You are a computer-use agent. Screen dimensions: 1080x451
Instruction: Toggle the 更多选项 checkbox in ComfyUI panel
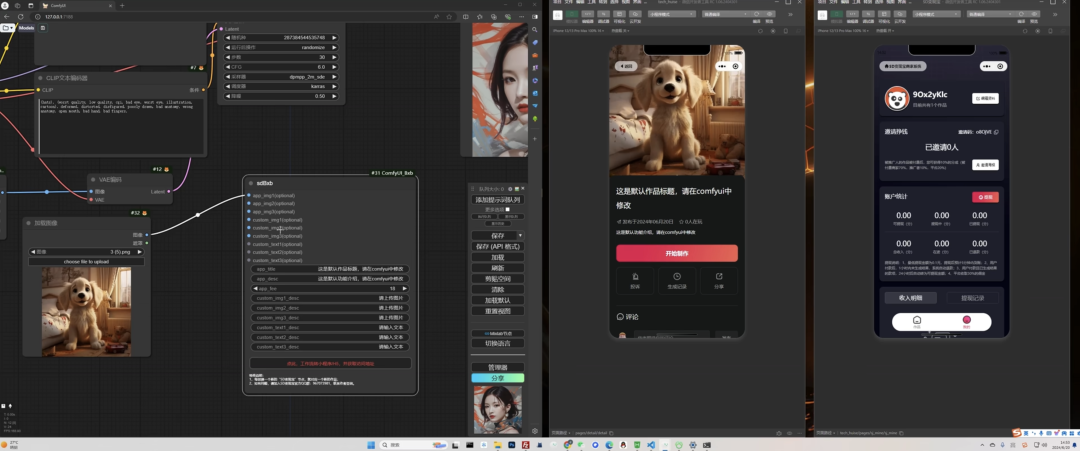508,209
